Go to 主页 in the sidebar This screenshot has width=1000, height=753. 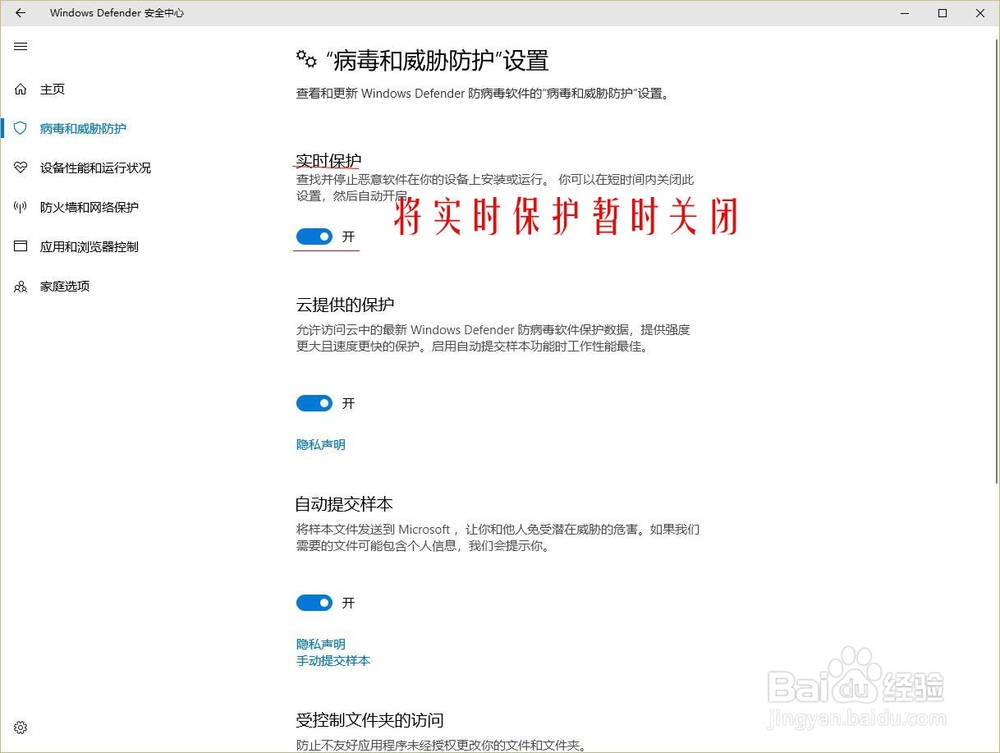tap(52, 89)
